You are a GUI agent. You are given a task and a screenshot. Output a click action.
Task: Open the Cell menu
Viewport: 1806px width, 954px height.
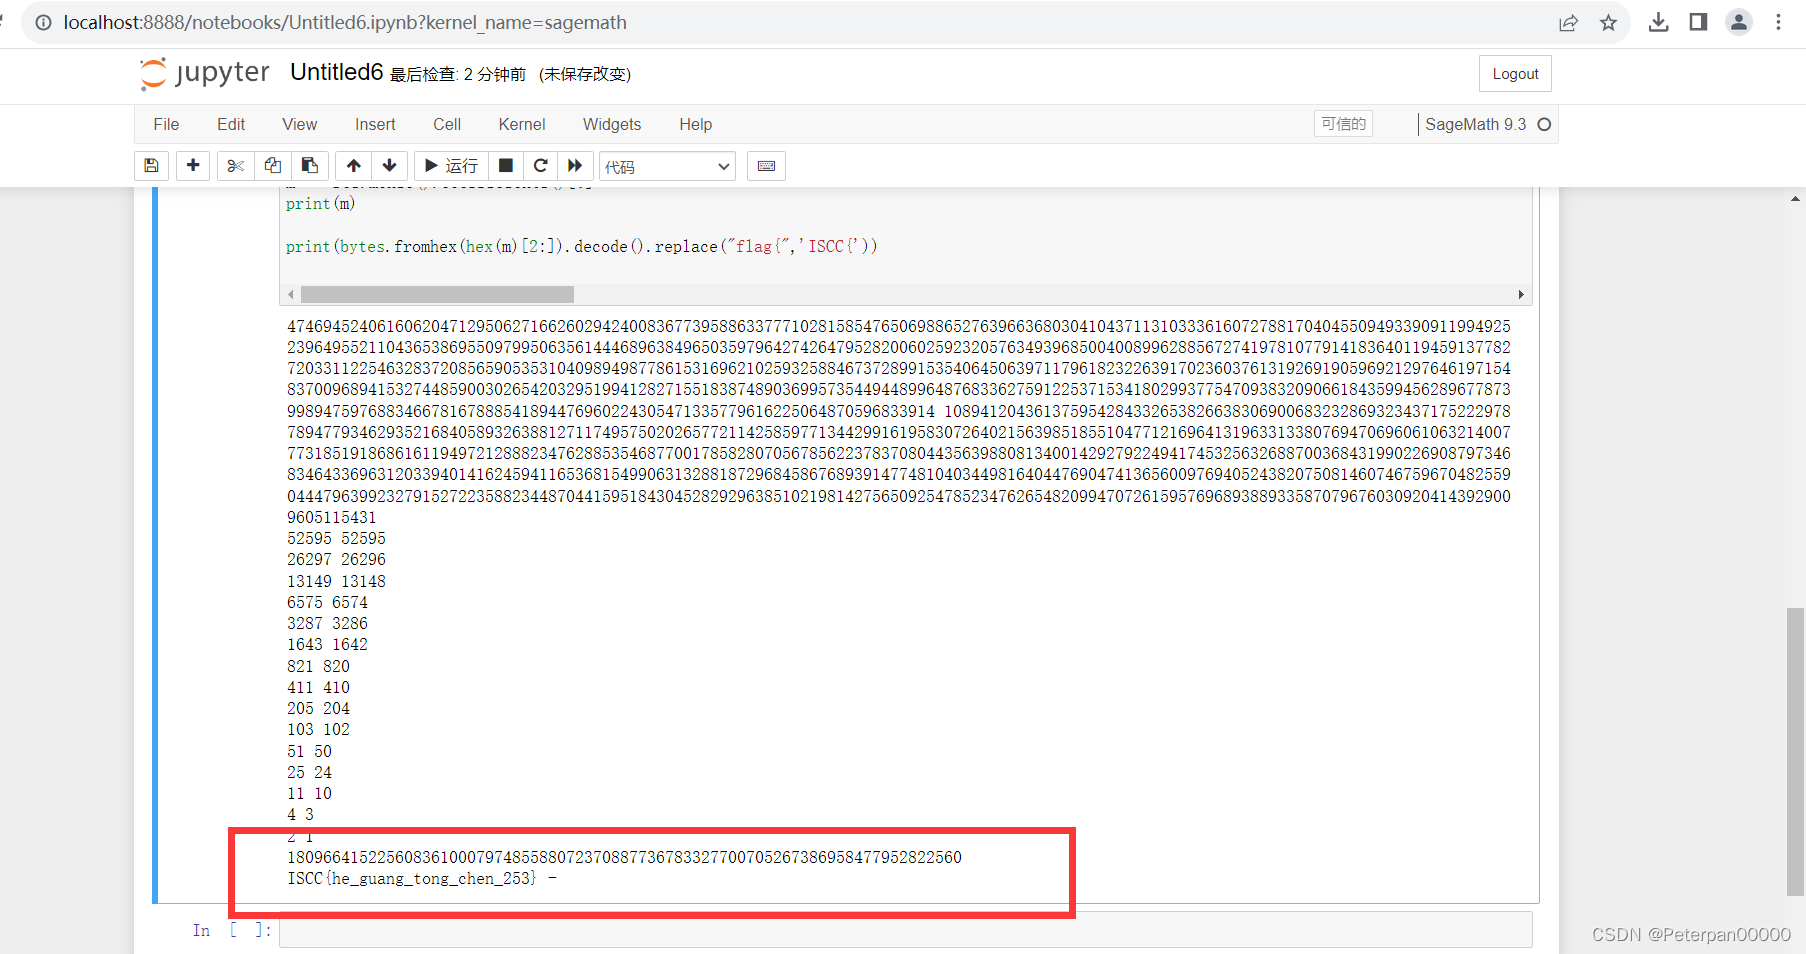447,124
